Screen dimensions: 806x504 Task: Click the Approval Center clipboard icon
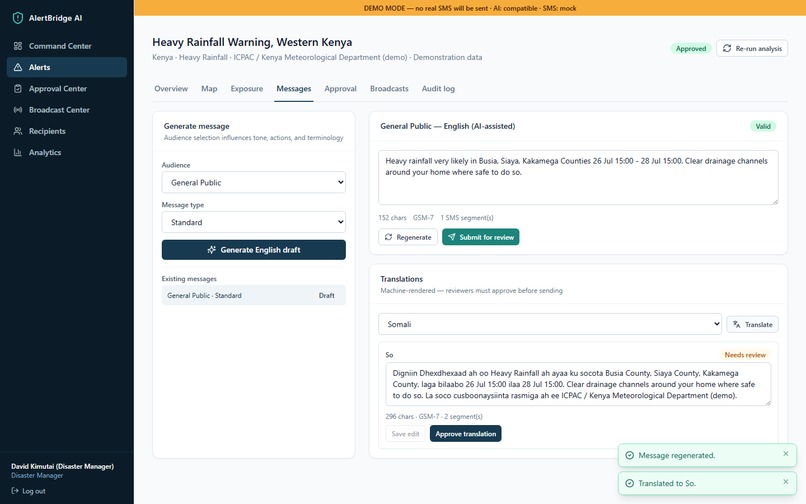[x=18, y=88]
